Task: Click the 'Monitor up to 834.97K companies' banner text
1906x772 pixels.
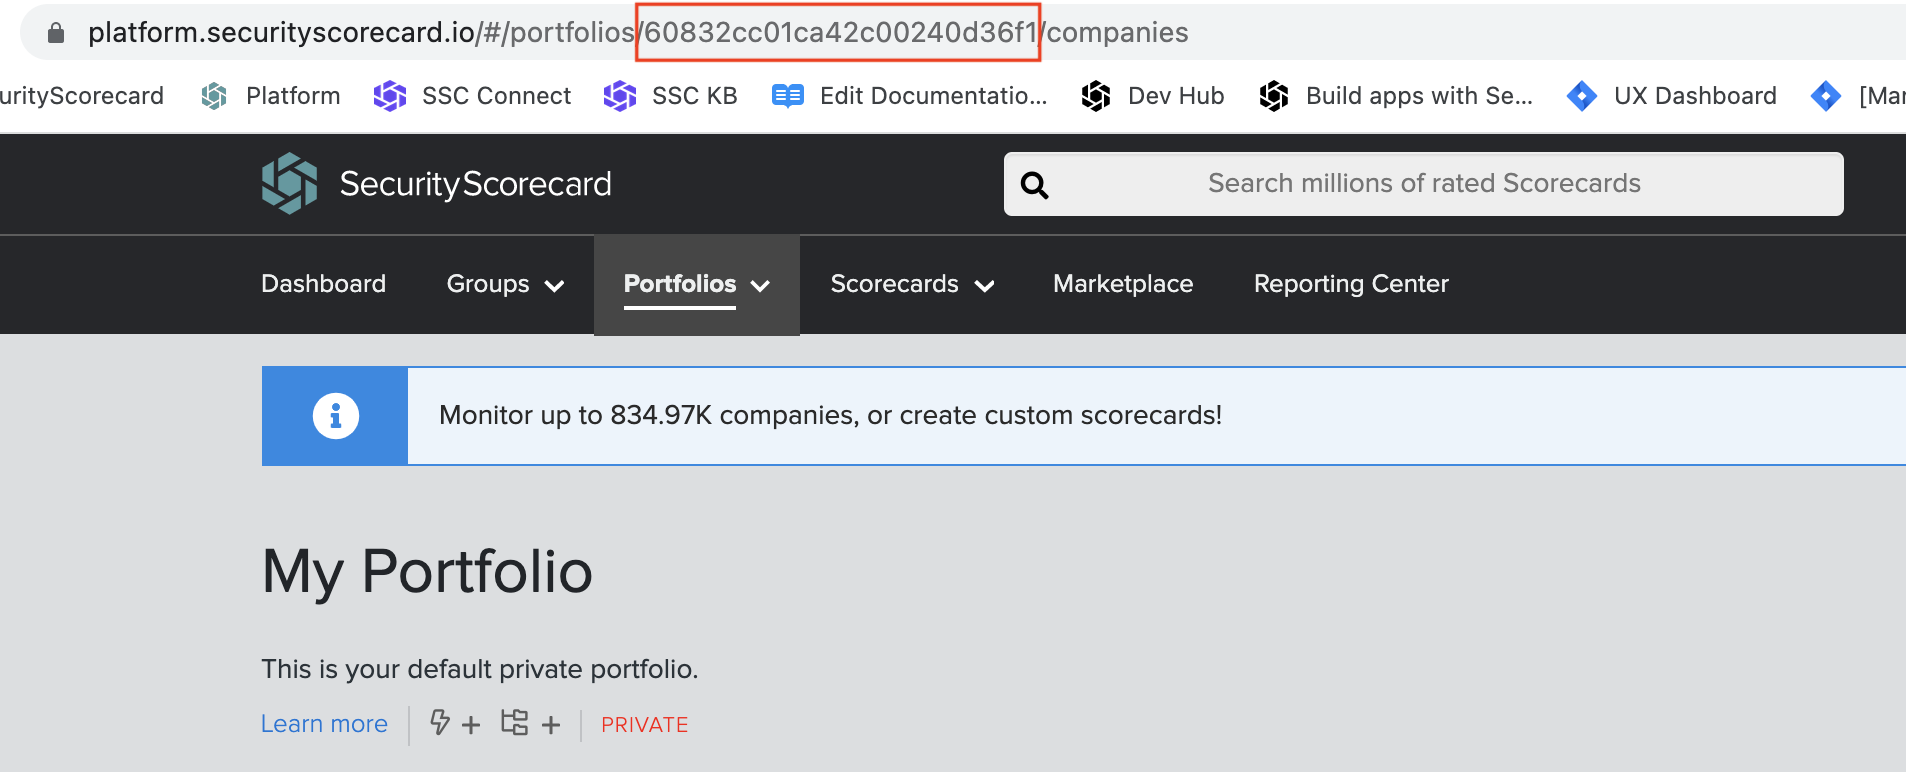Action: click(x=830, y=415)
